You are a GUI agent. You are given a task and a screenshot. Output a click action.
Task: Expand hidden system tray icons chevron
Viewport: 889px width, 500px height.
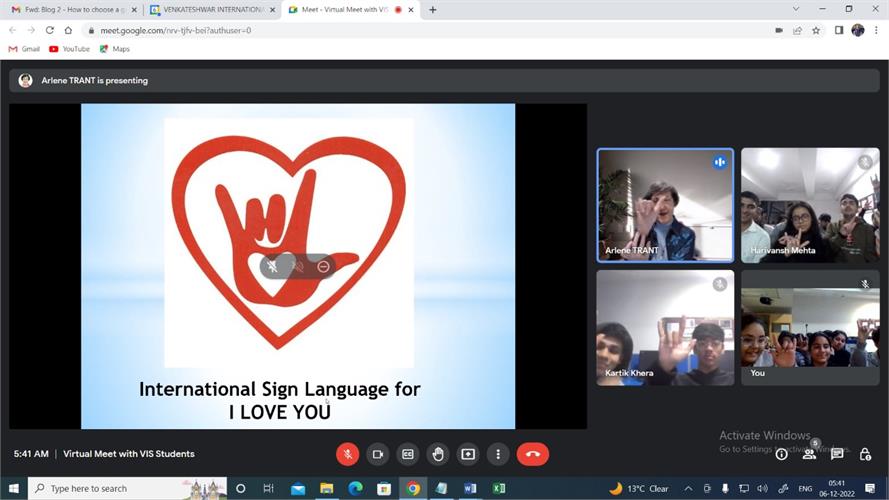(x=689, y=488)
